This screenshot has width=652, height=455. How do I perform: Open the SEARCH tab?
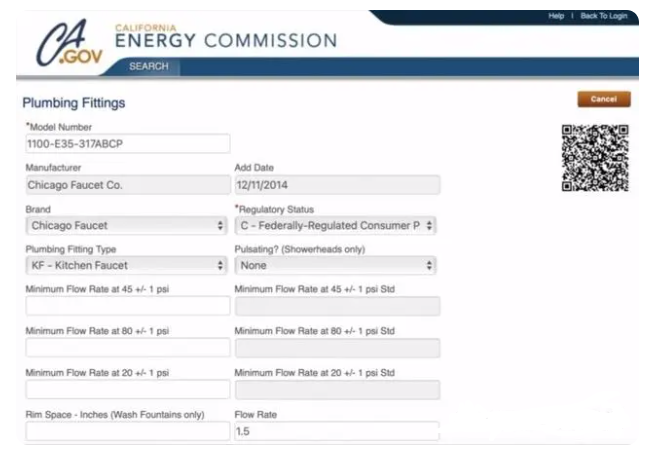[148, 67]
